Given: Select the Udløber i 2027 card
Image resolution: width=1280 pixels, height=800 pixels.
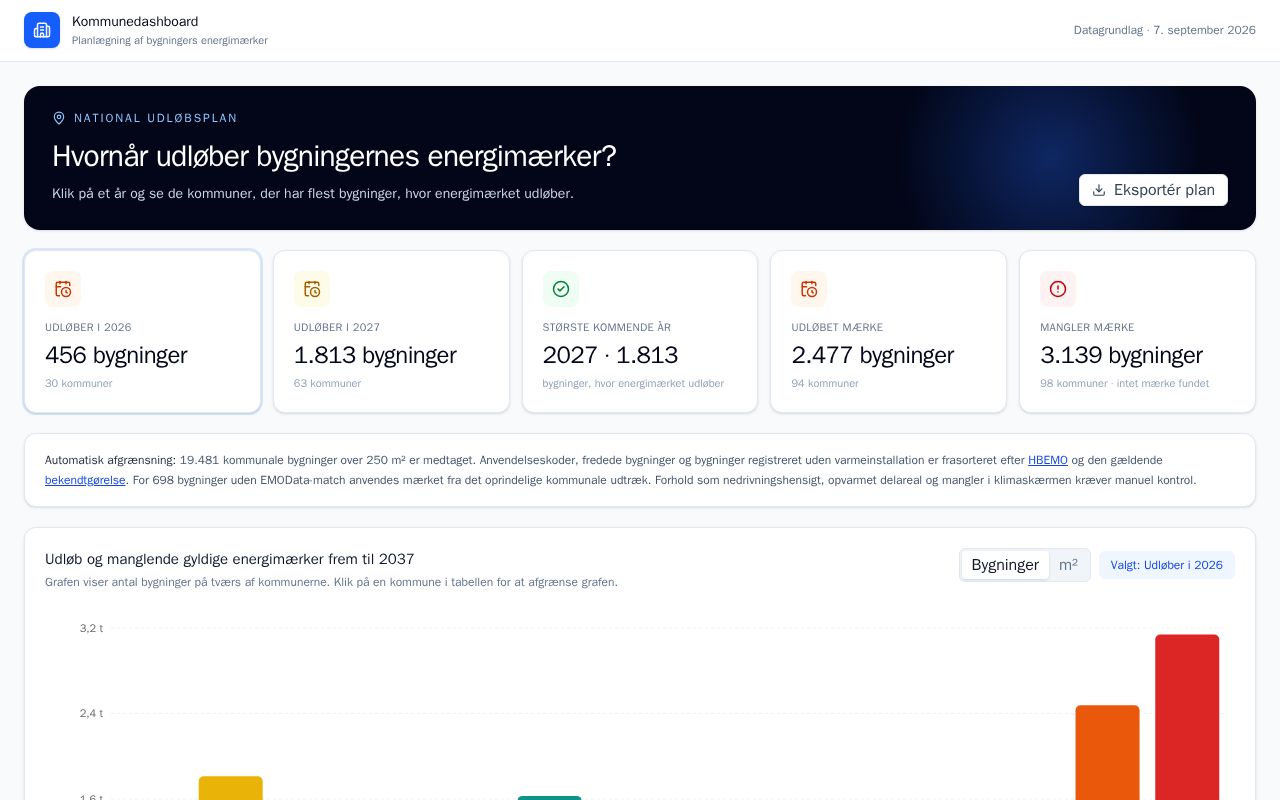Looking at the screenshot, I should pyautogui.click(x=391, y=331).
